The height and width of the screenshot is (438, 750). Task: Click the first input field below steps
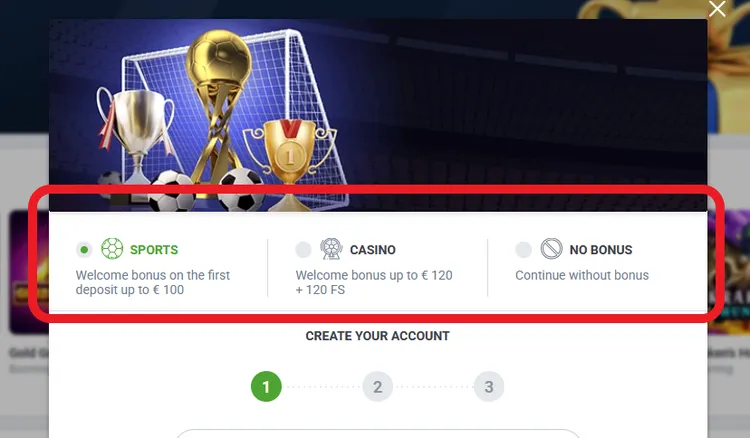pyautogui.click(x=378, y=433)
